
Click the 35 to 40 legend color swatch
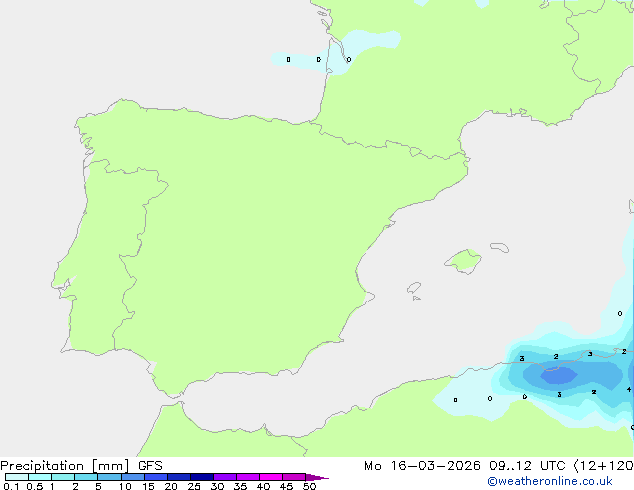tap(247, 477)
